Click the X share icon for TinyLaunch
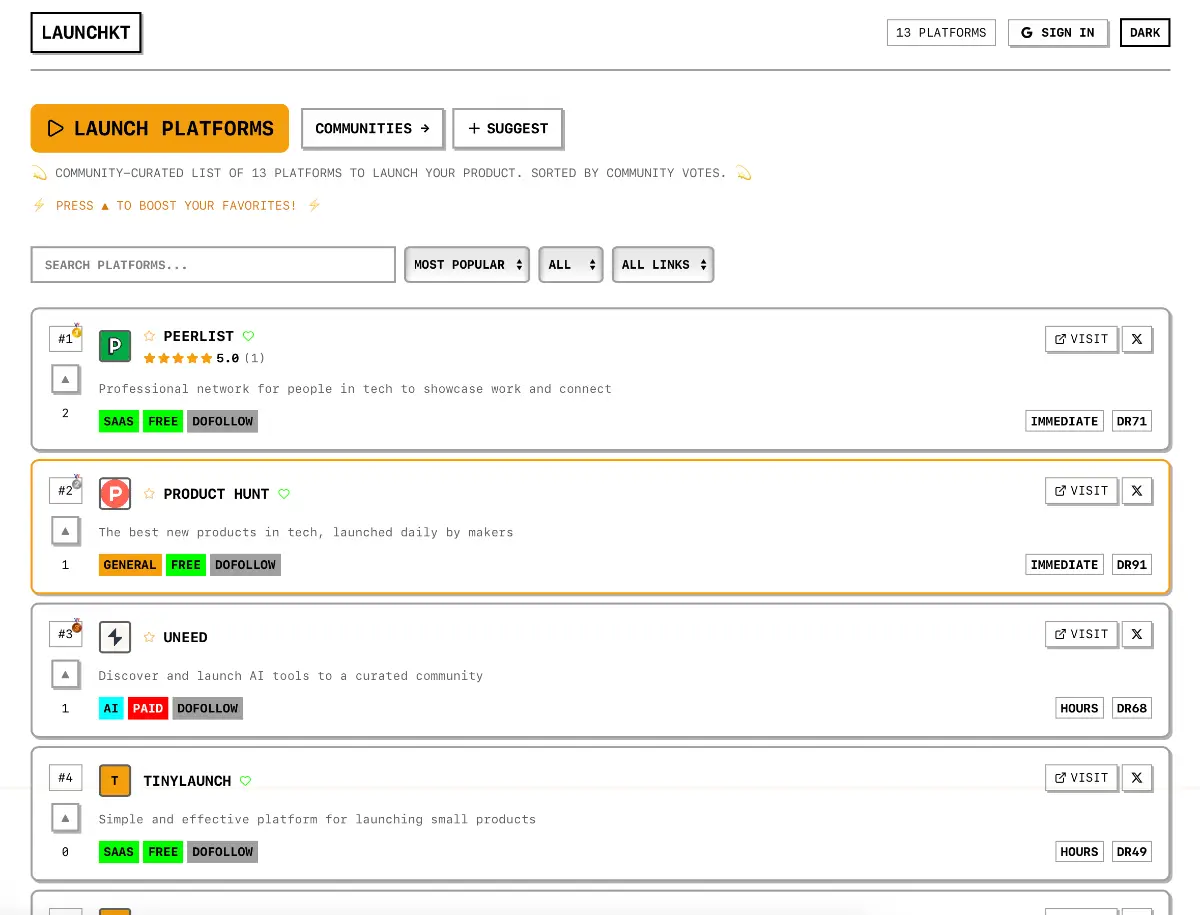The height and width of the screenshot is (915, 1200). (x=1136, y=778)
